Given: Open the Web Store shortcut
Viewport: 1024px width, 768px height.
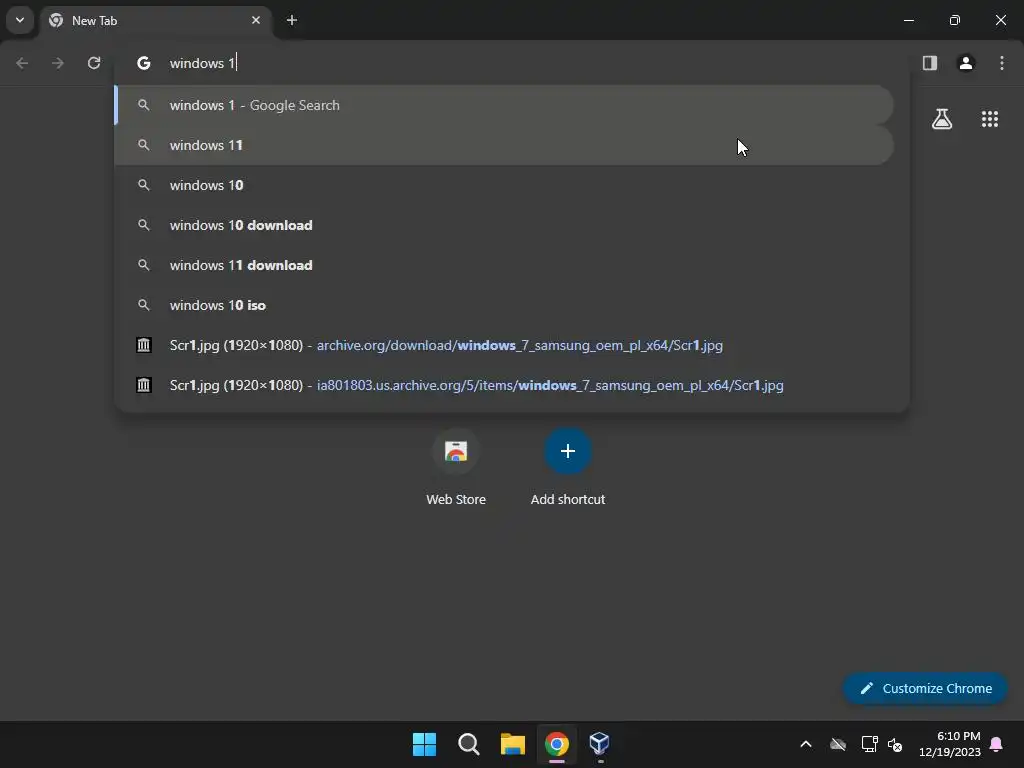Looking at the screenshot, I should pos(456,467).
